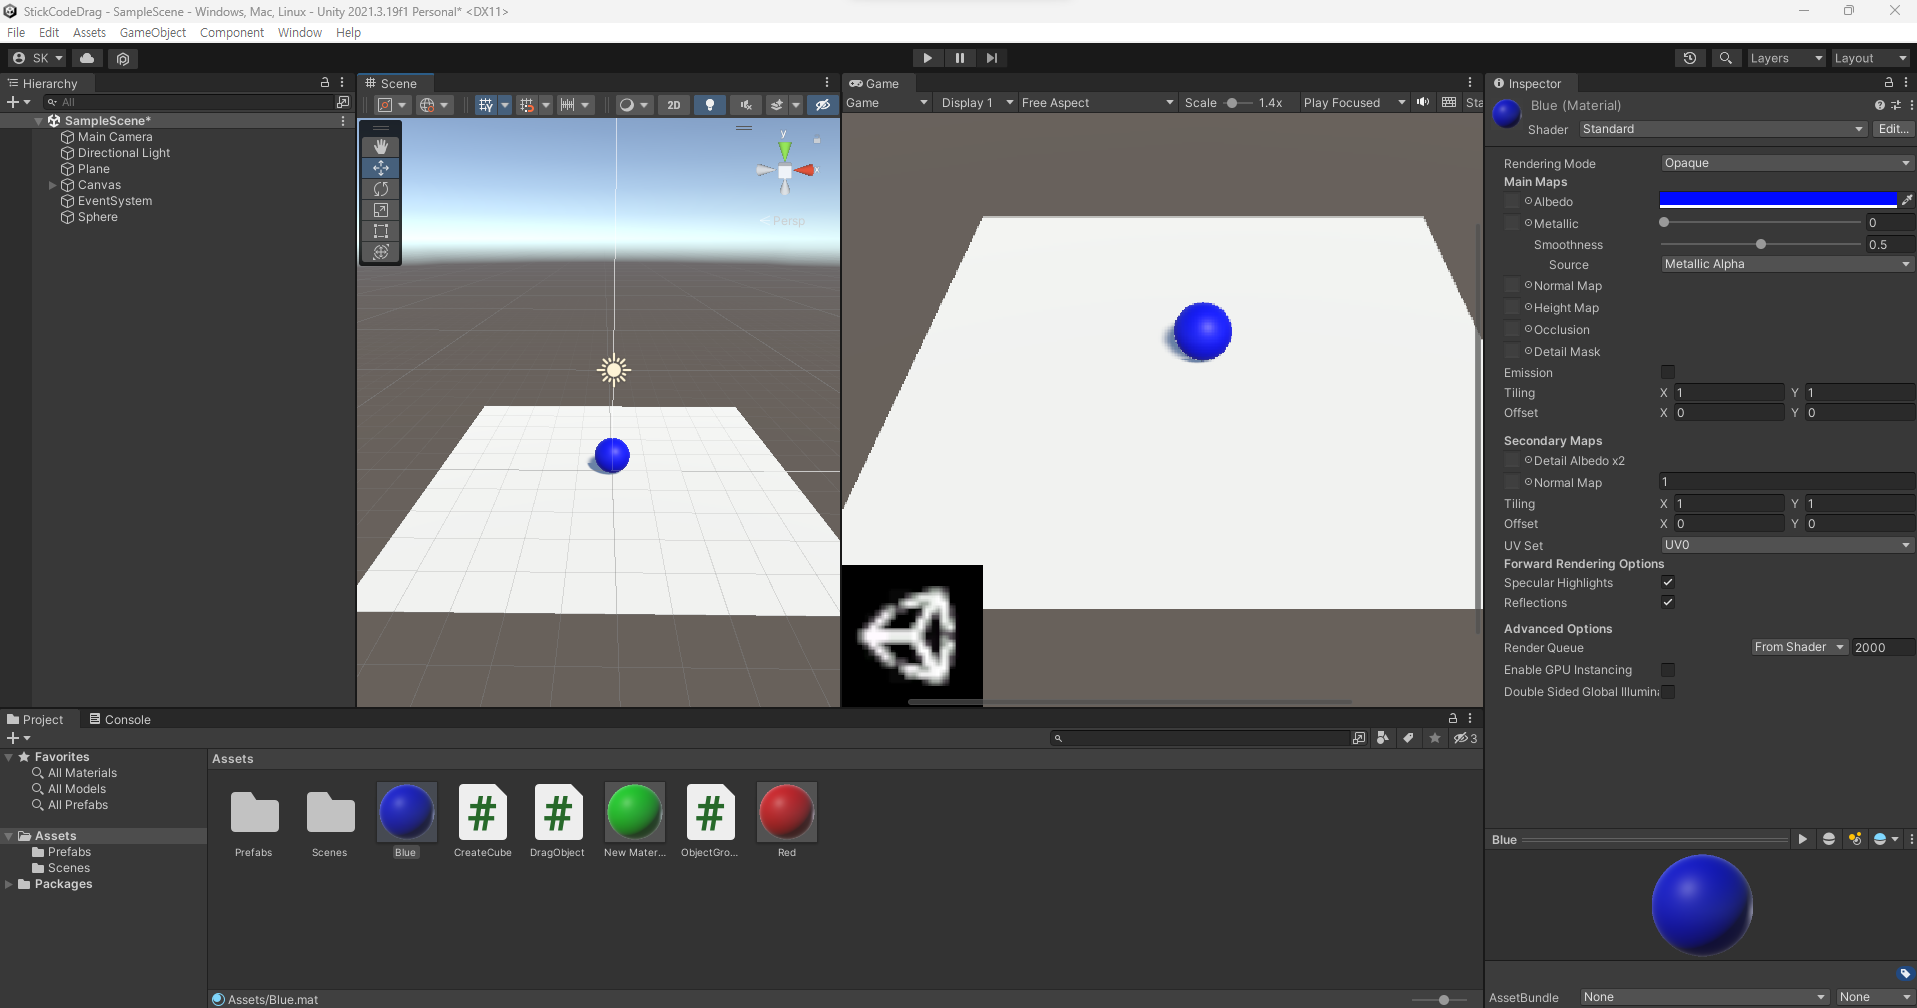Select the Scale tool in Scene toolbar
The height and width of the screenshot is (1008, 1917).
(381, 210)
